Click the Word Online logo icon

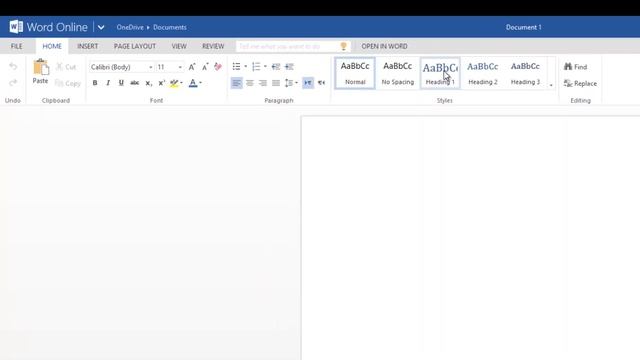[16, 27]
